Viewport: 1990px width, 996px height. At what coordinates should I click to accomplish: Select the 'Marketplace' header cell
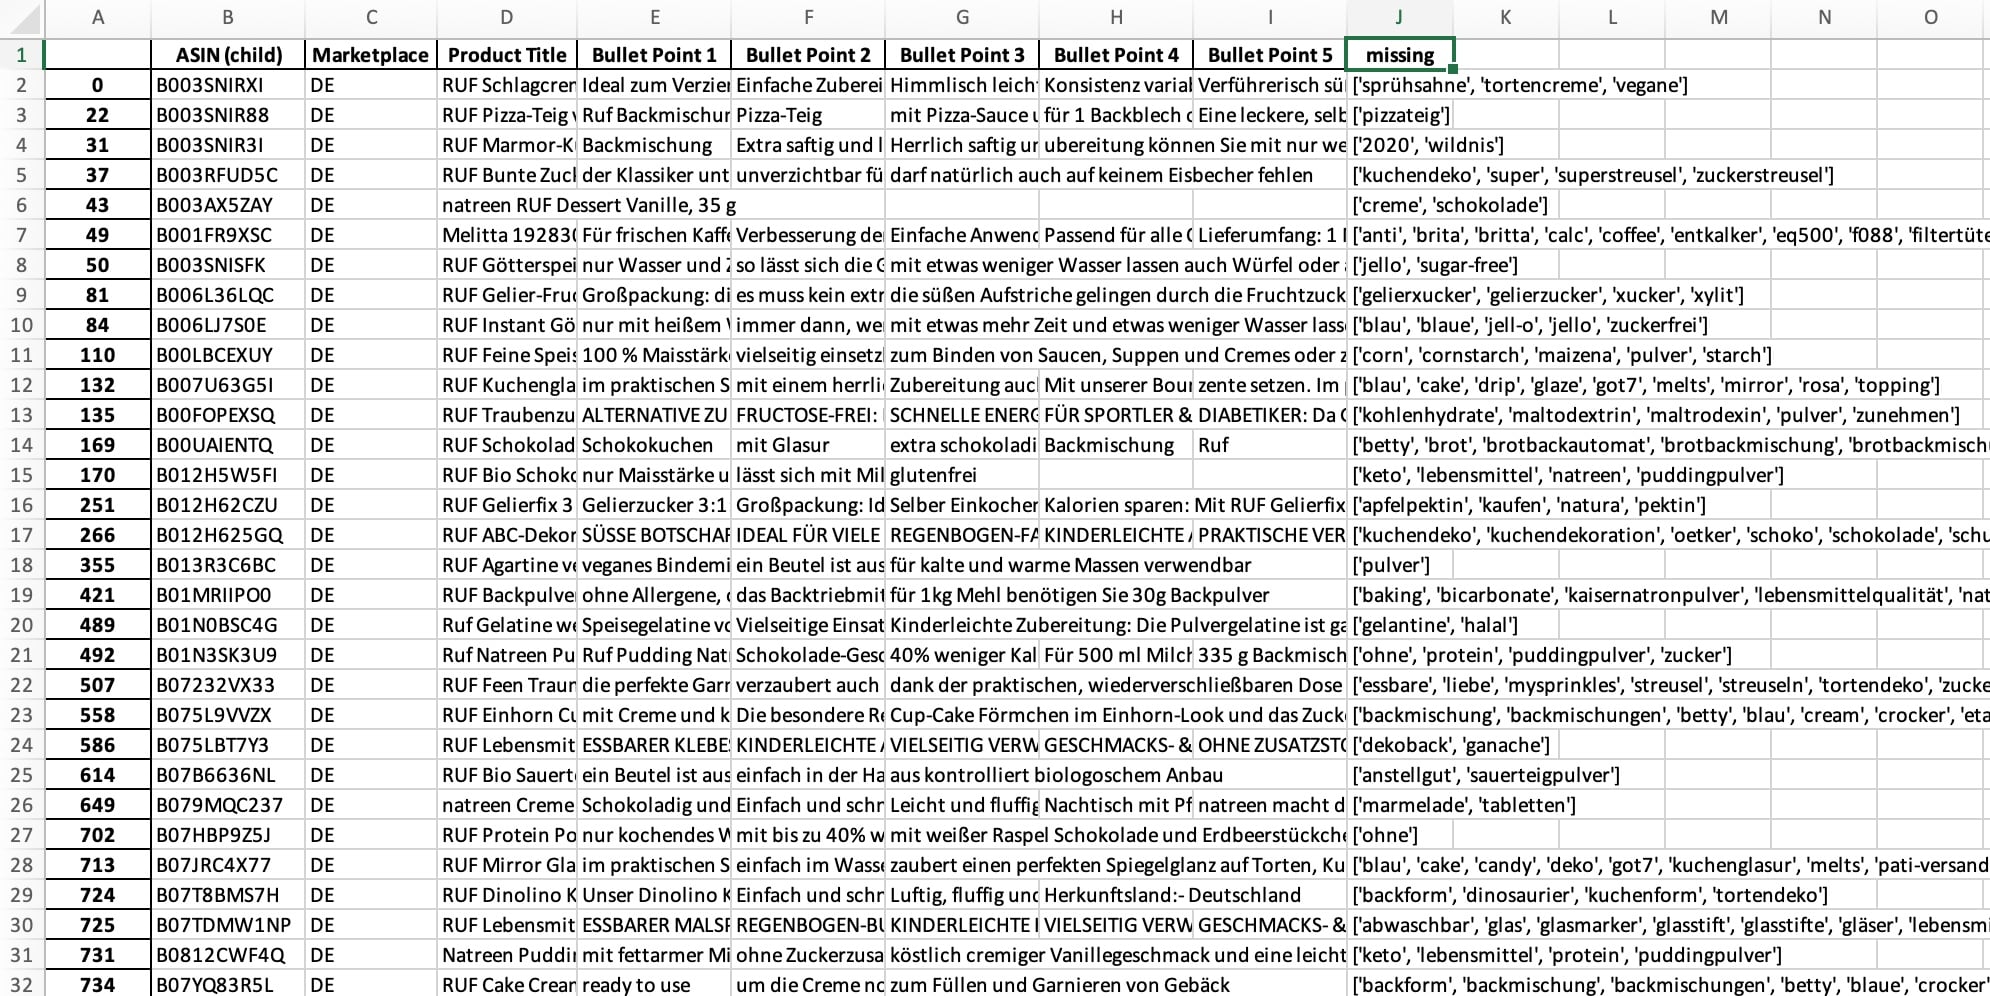coord(371,55)
